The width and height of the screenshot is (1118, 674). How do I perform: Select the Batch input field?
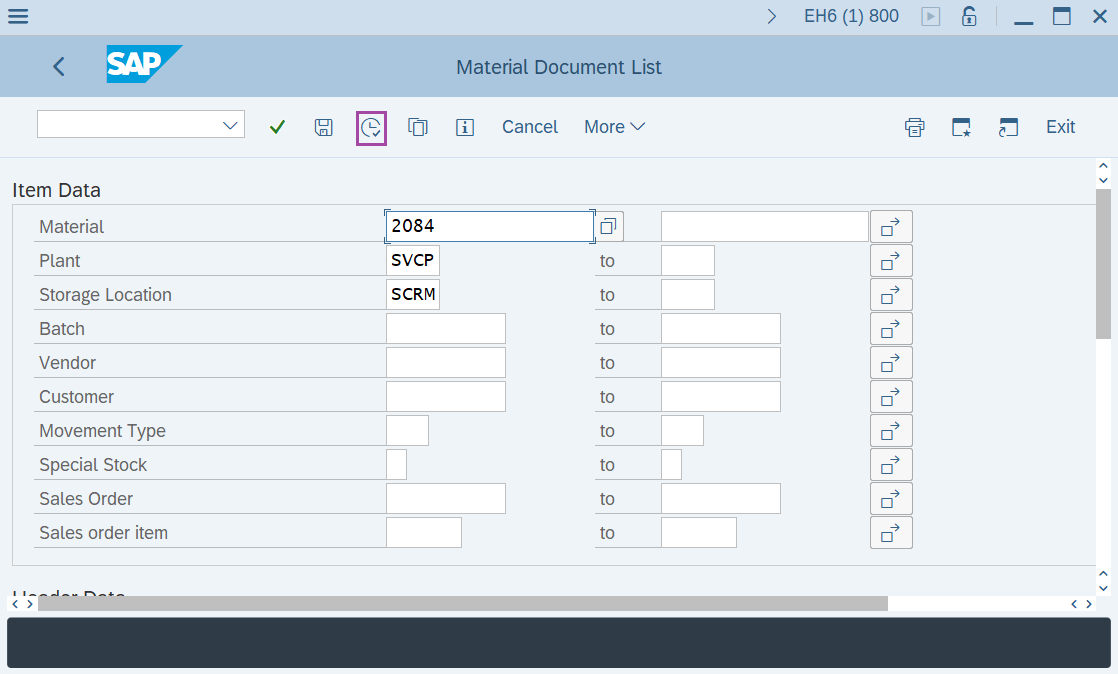click(445, 328)
